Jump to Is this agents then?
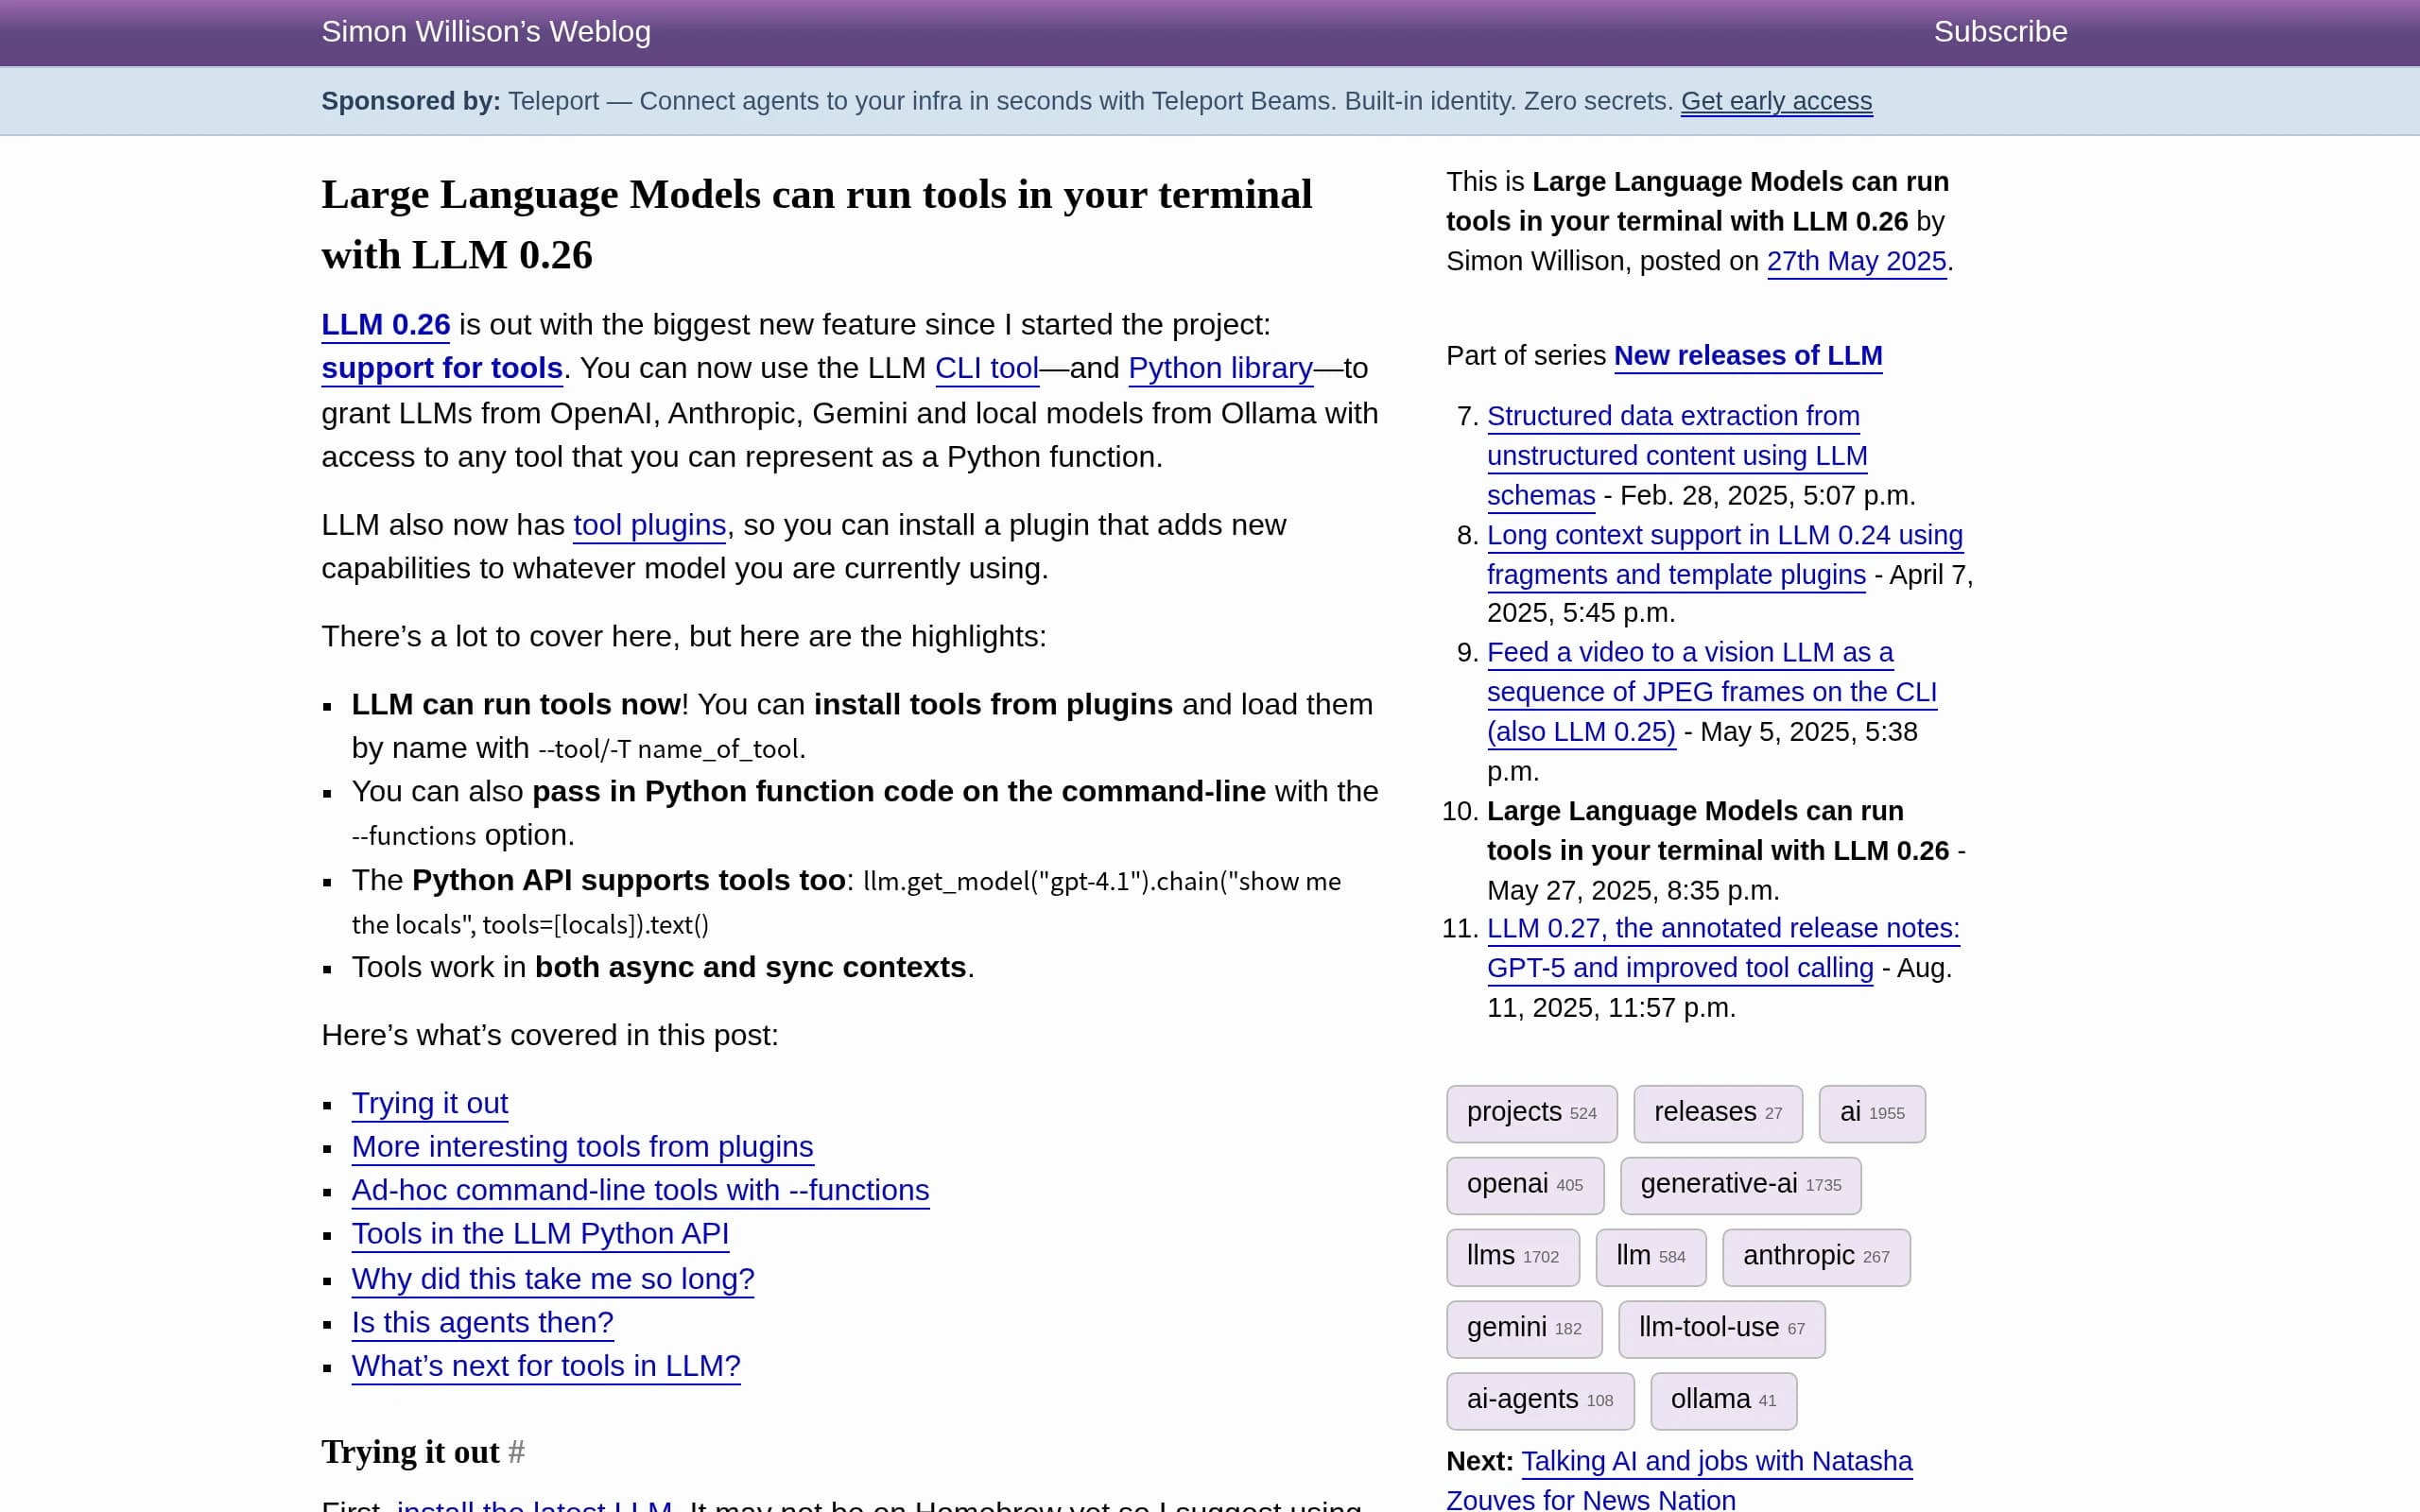The height and width of the screenshot is (1512, 2420). click(x=482, y=1322)
